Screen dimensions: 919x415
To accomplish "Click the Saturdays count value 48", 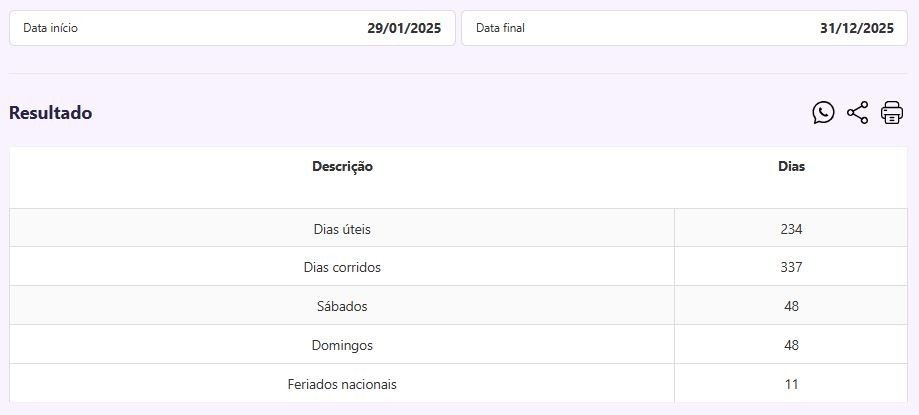I will coord(791,306).
